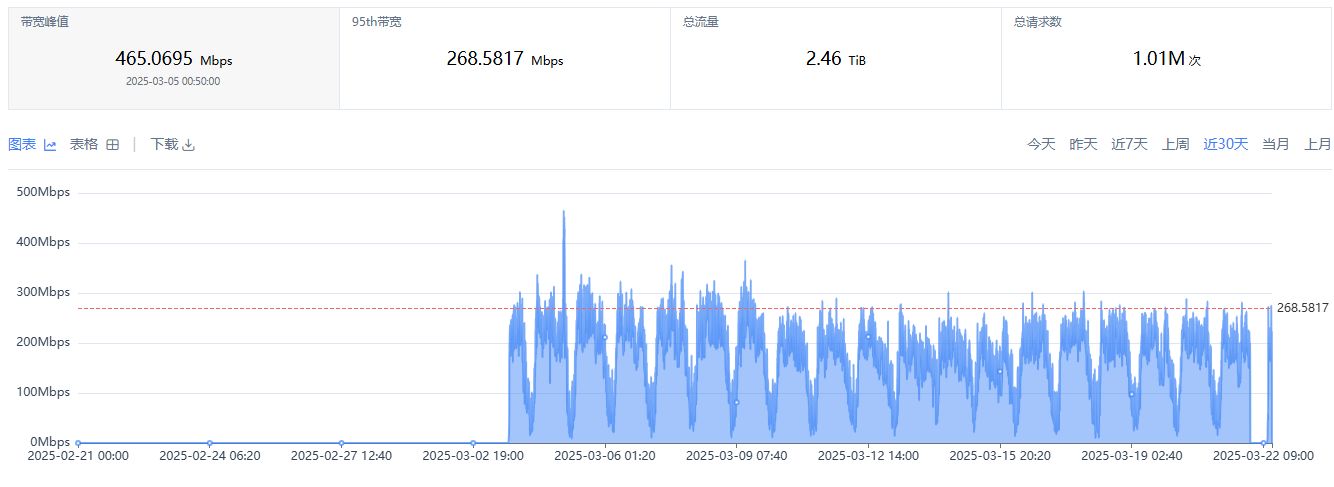This screenshot has width=1334, height=487.
Task: Click the 2025-02-27 12:40 axis label
Action: [341, 456]
